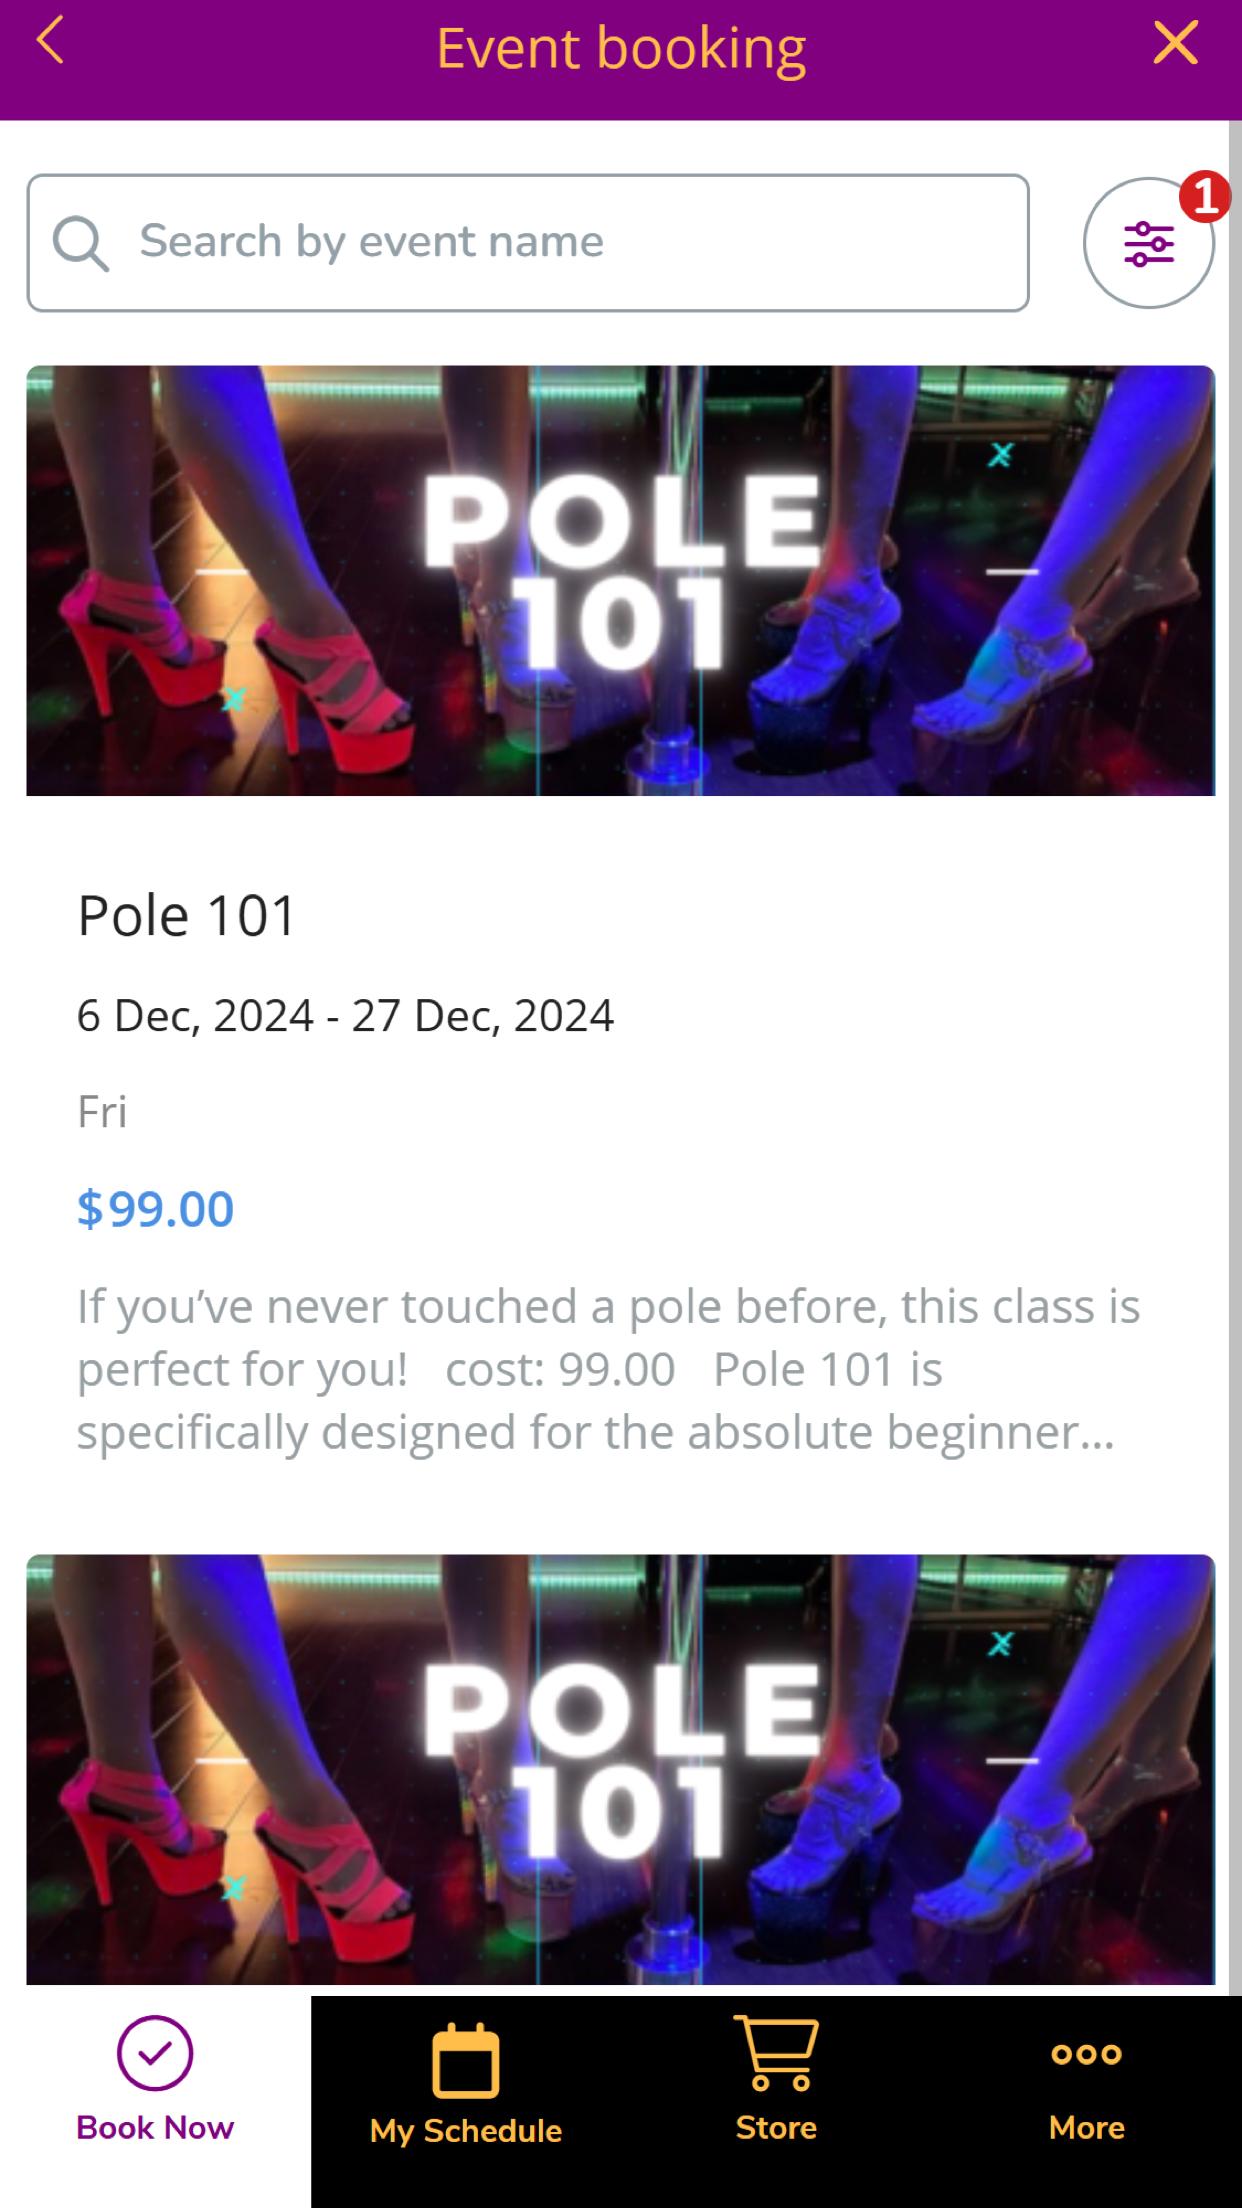Open the My Schedule calendar icon
1242x2208 pixels.
466,2060
